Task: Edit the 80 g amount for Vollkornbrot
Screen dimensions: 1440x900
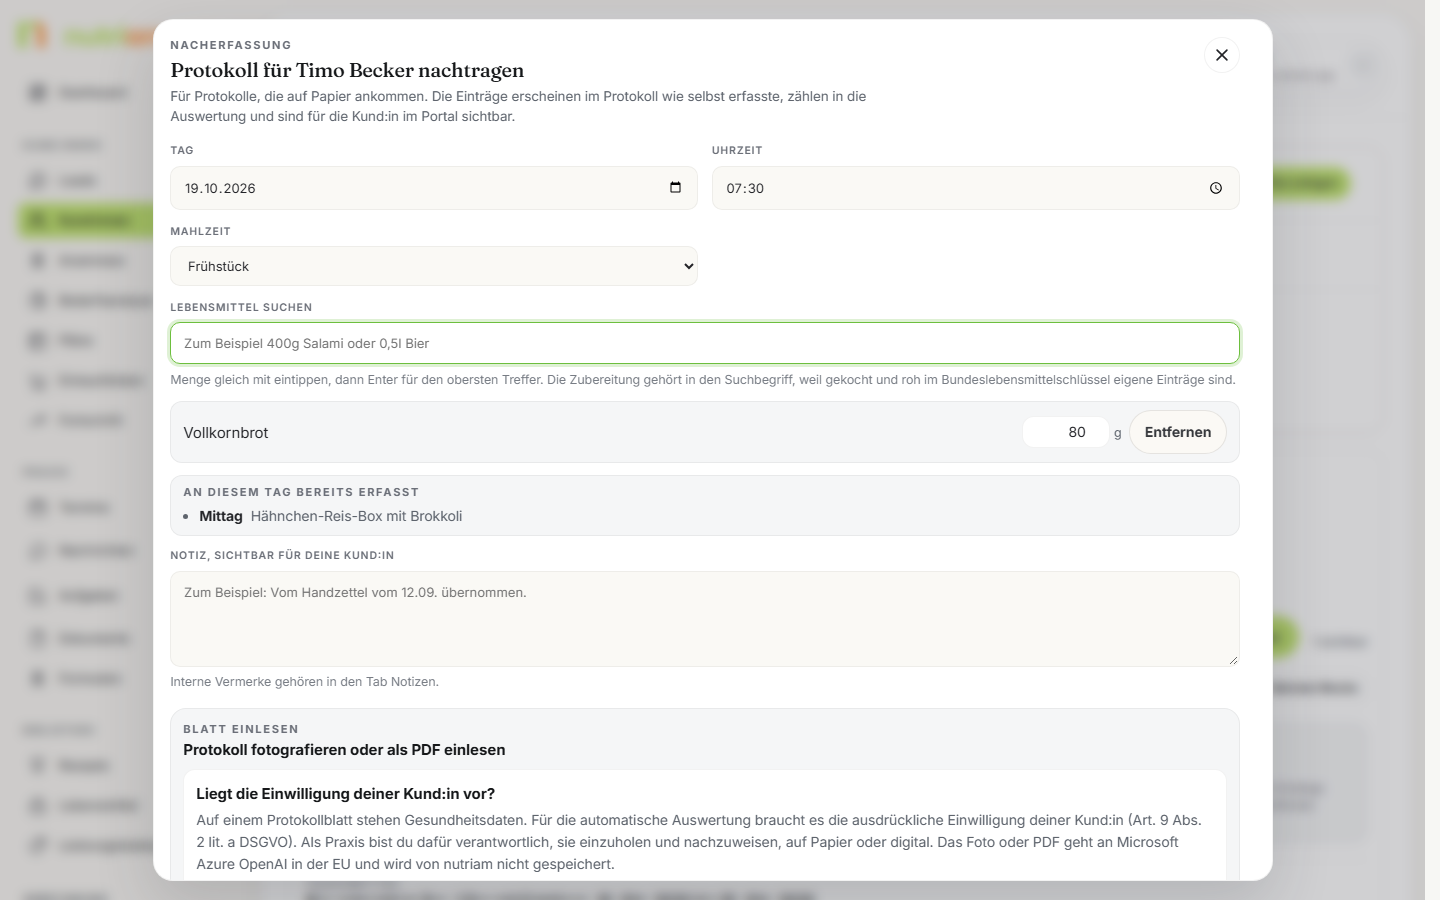Action: (x=1066, y=432)
